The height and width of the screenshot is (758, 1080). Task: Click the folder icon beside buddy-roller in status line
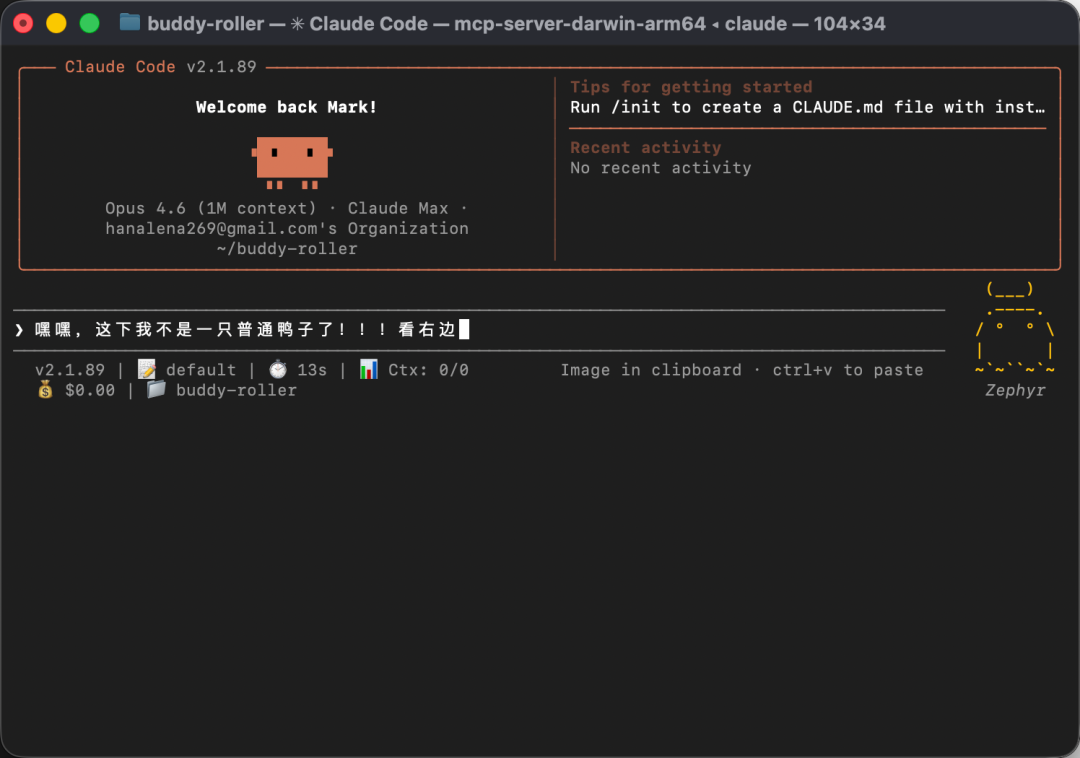156,390
